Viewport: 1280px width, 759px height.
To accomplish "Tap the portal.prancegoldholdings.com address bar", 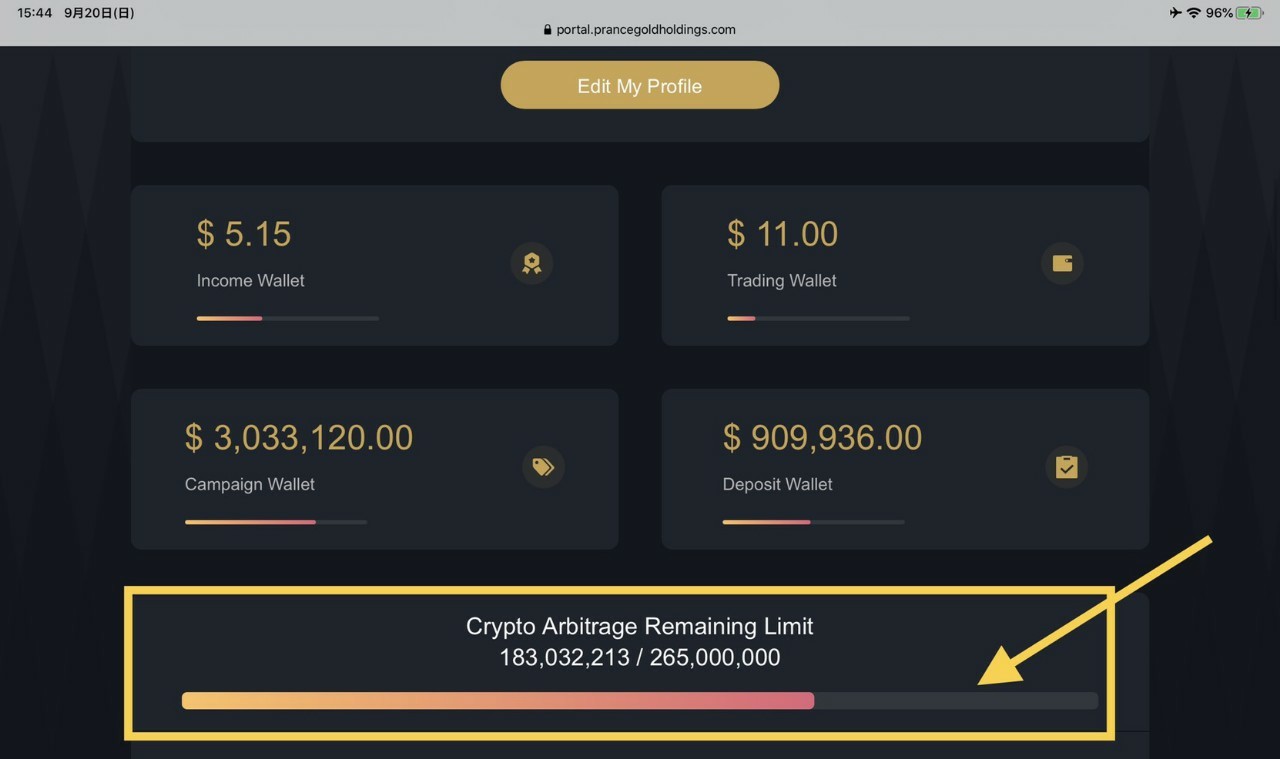I will point(640,30).
